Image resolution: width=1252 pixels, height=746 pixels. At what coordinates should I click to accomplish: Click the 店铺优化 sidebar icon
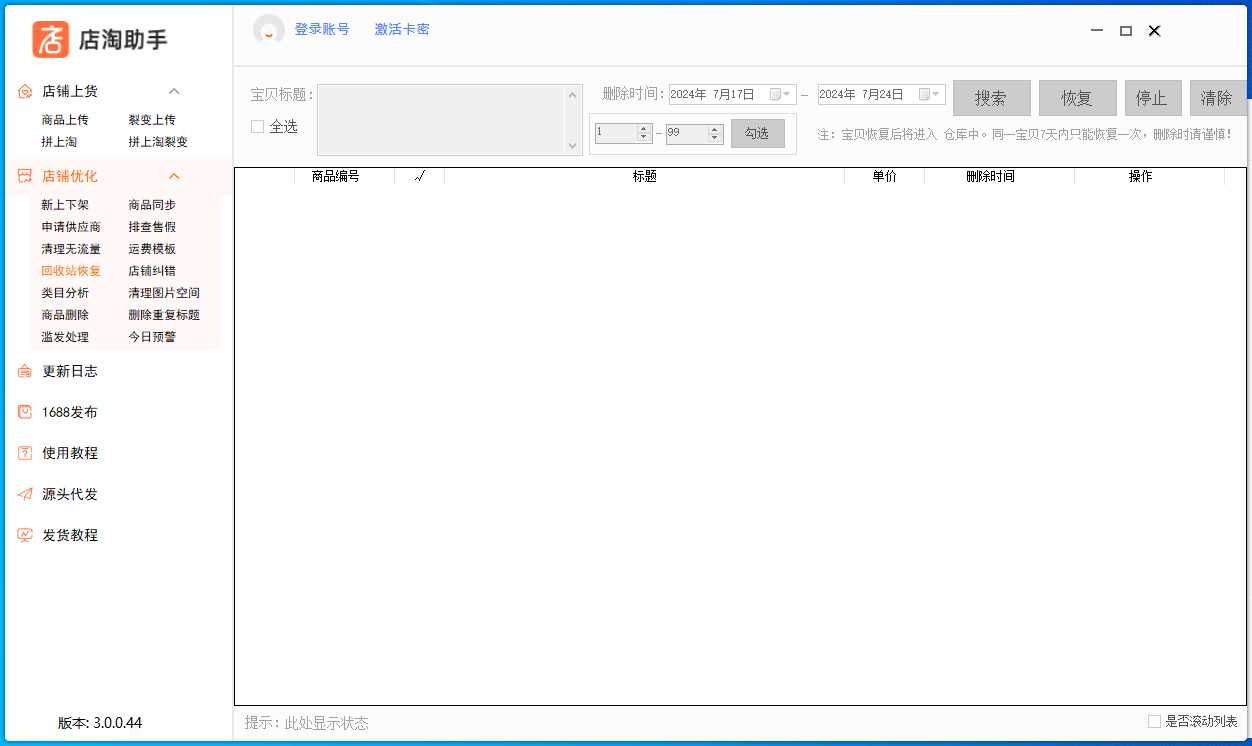pyautogui.click(x=25, y=175)
